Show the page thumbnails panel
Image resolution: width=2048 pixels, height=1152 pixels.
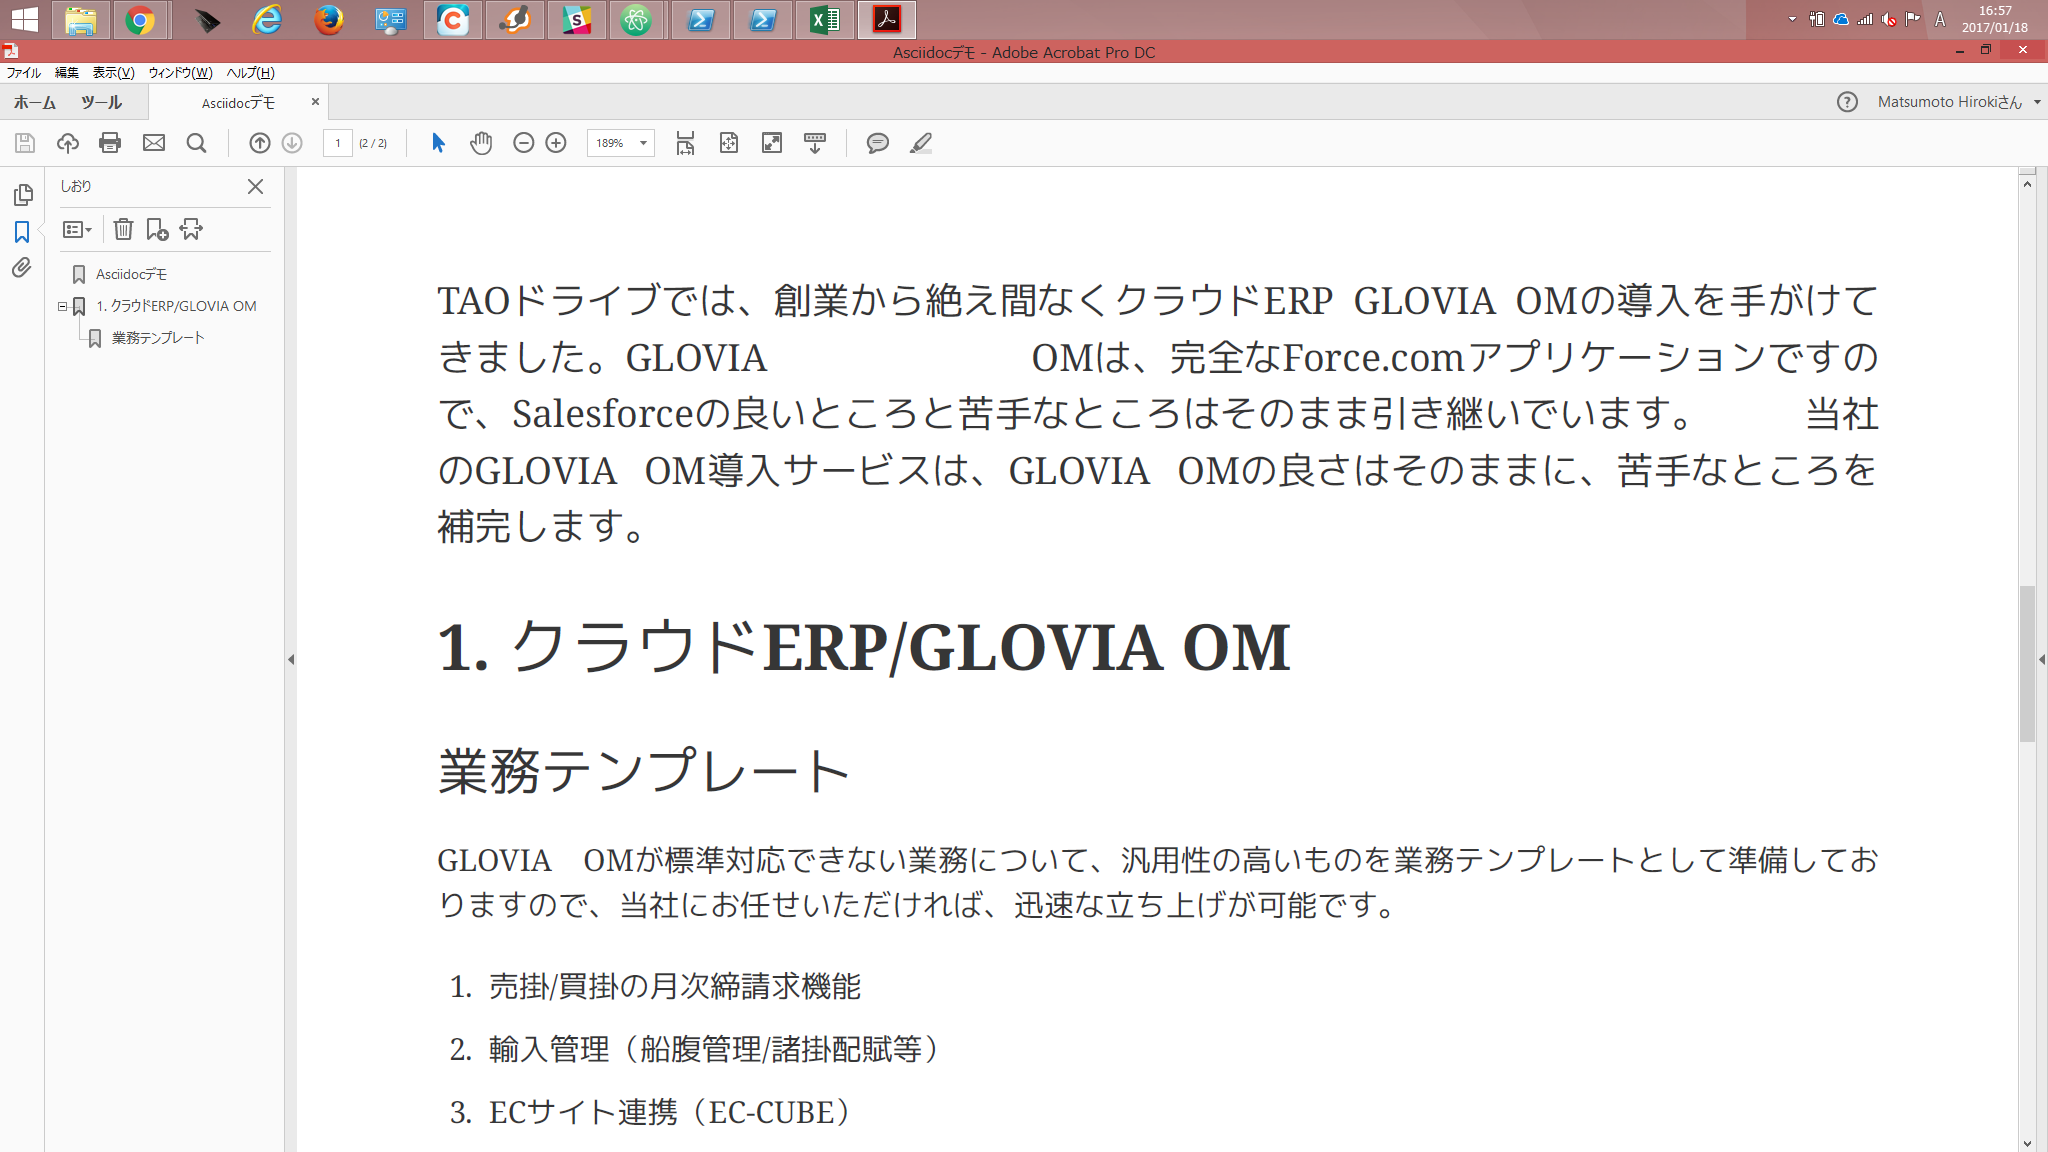pyautogui.click(x=22, y=196)
